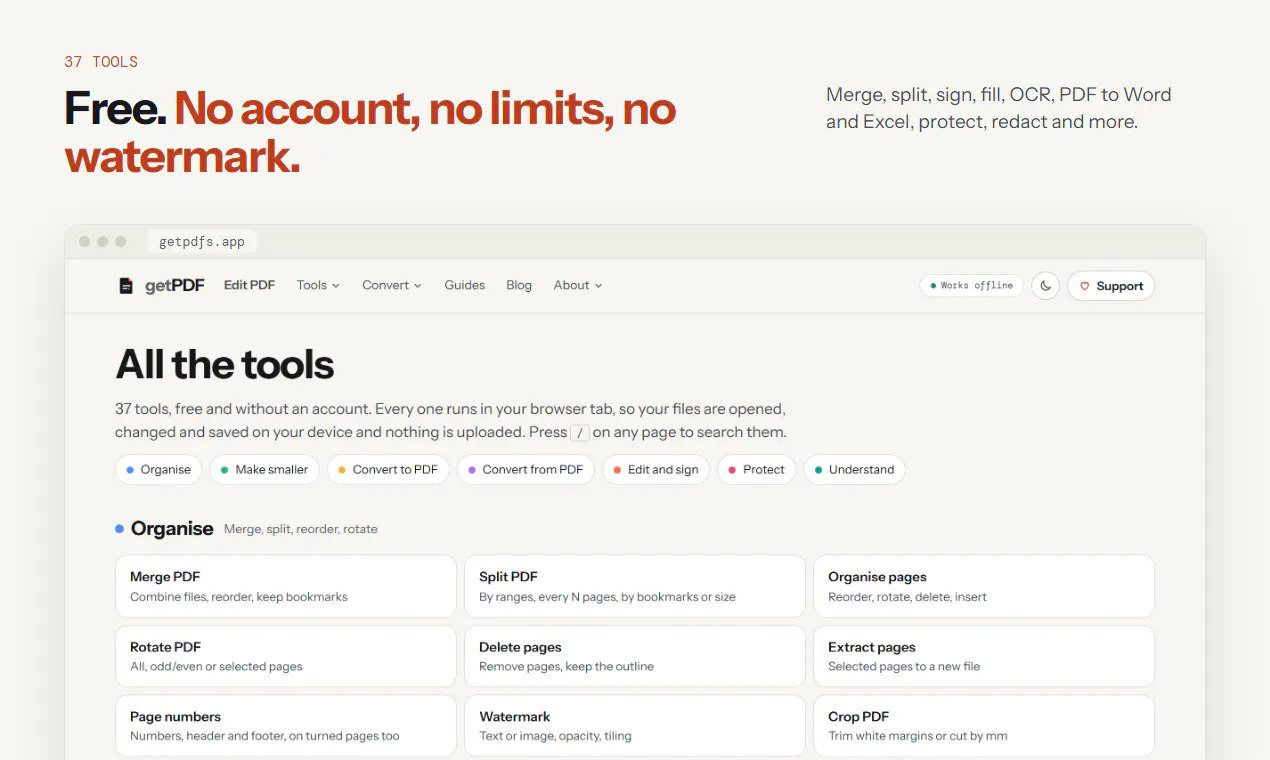Viewport: 1270px width, 760px height.
Task: Go to Edit PDF in navigation
Action: 249,285
